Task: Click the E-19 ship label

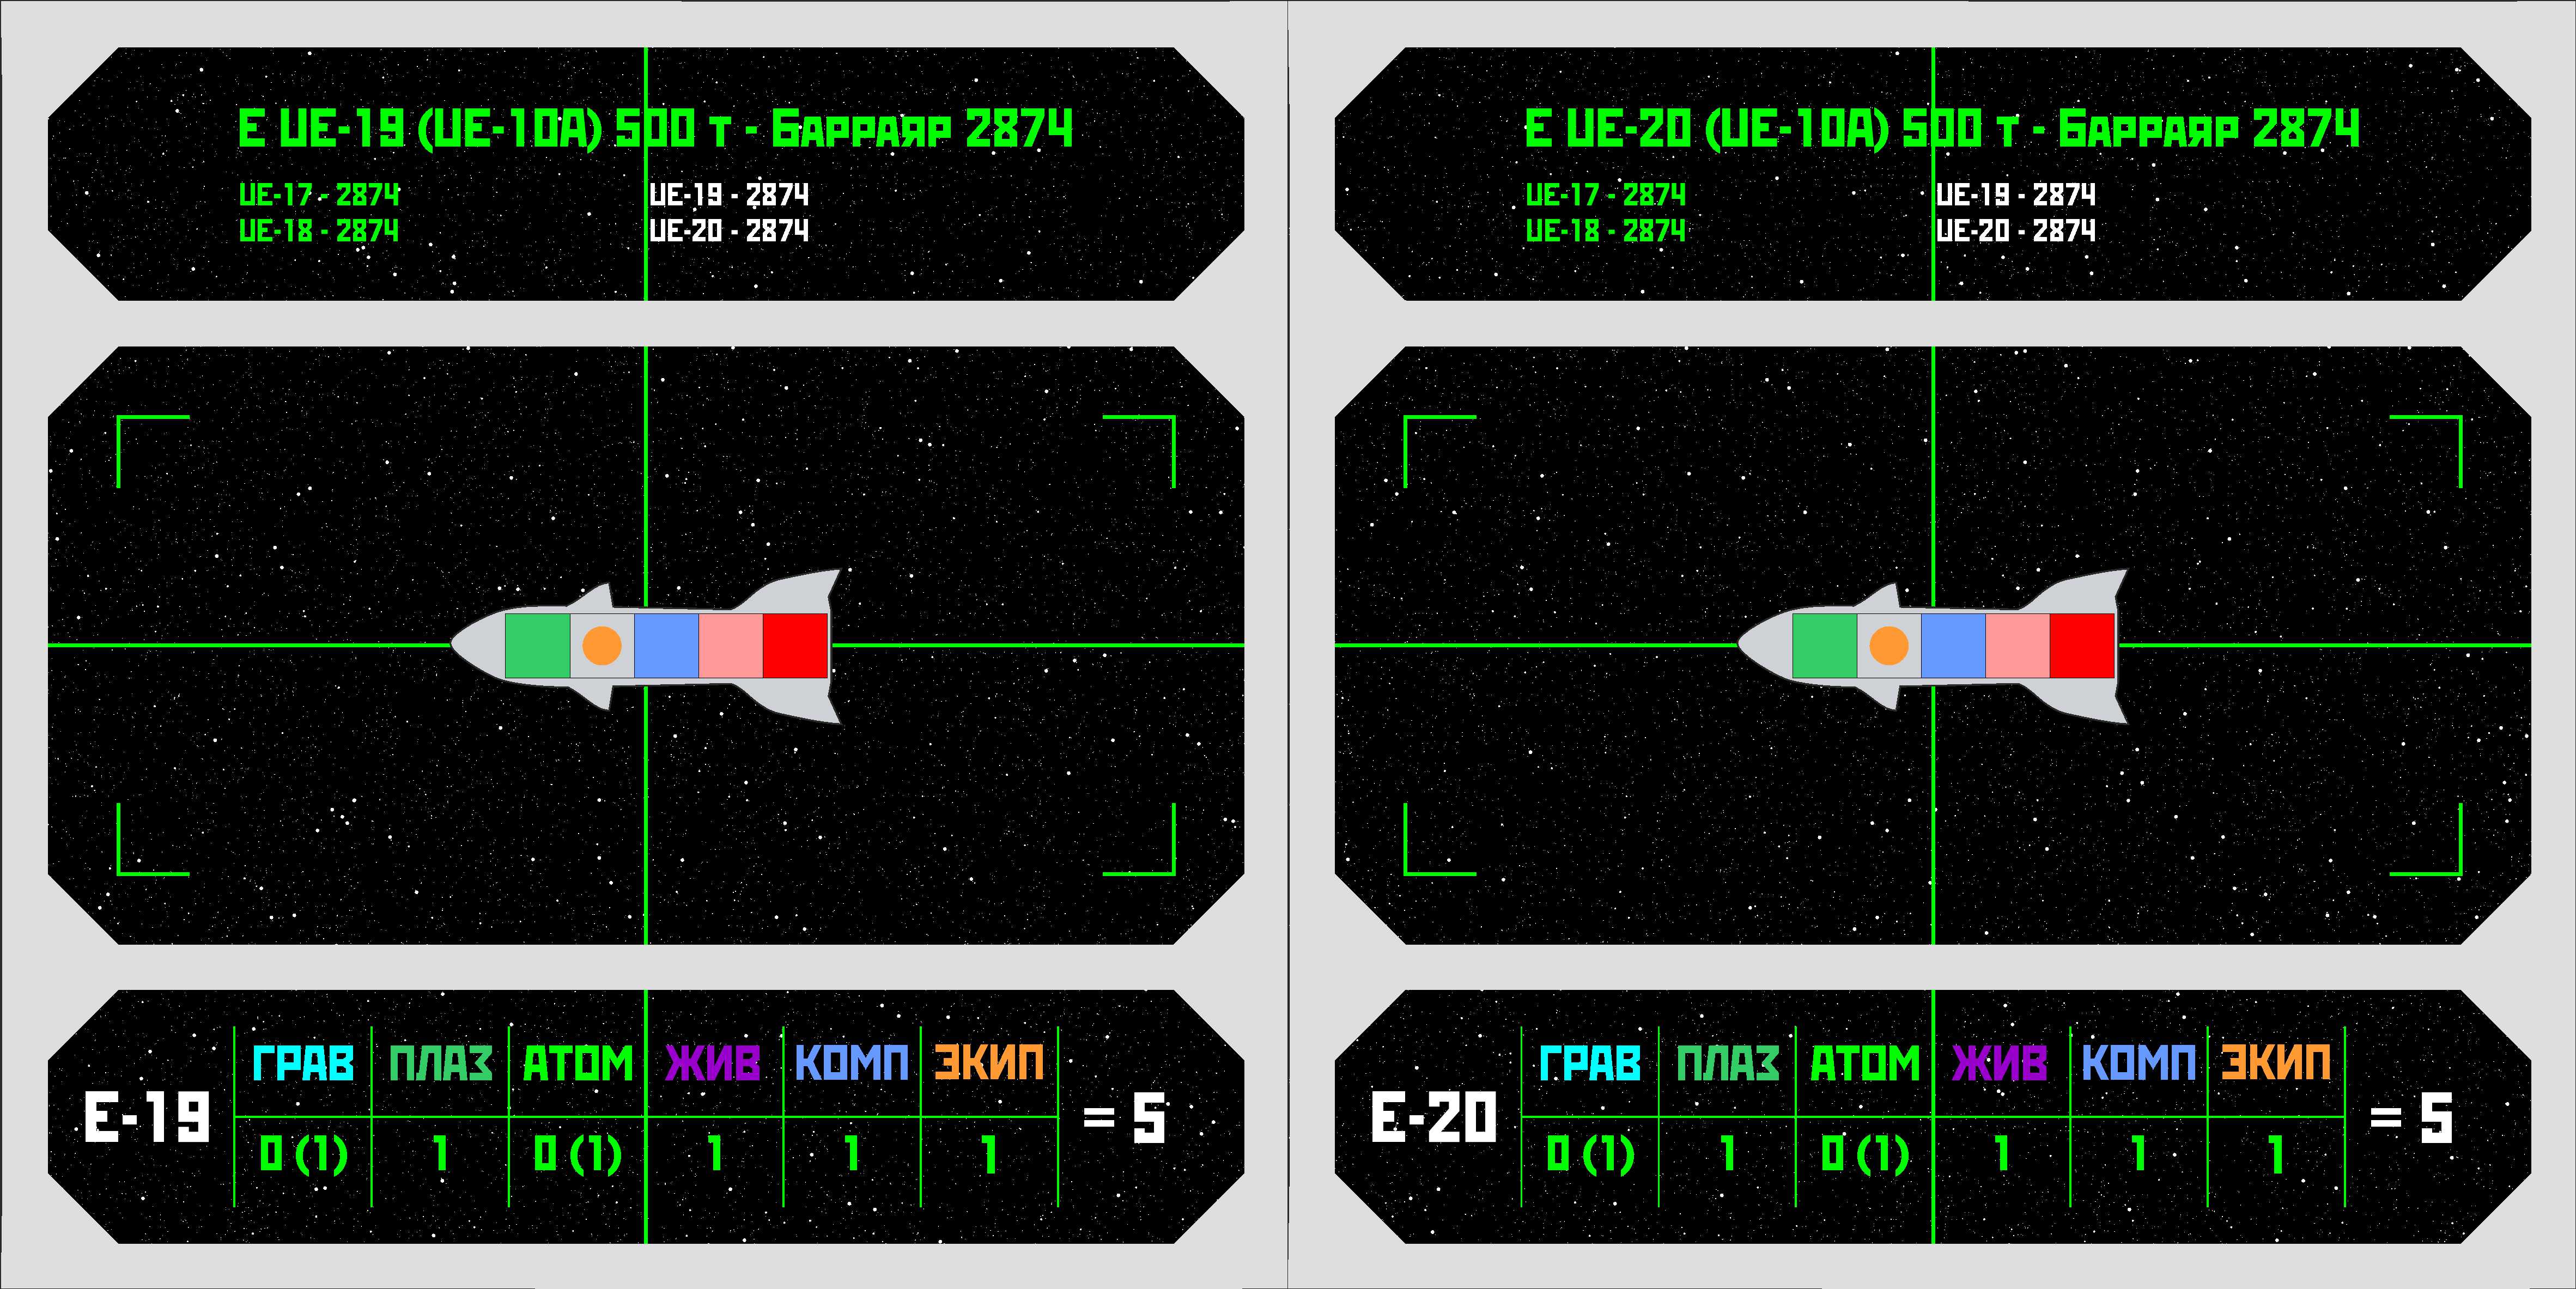Action: pos(148,1118)
